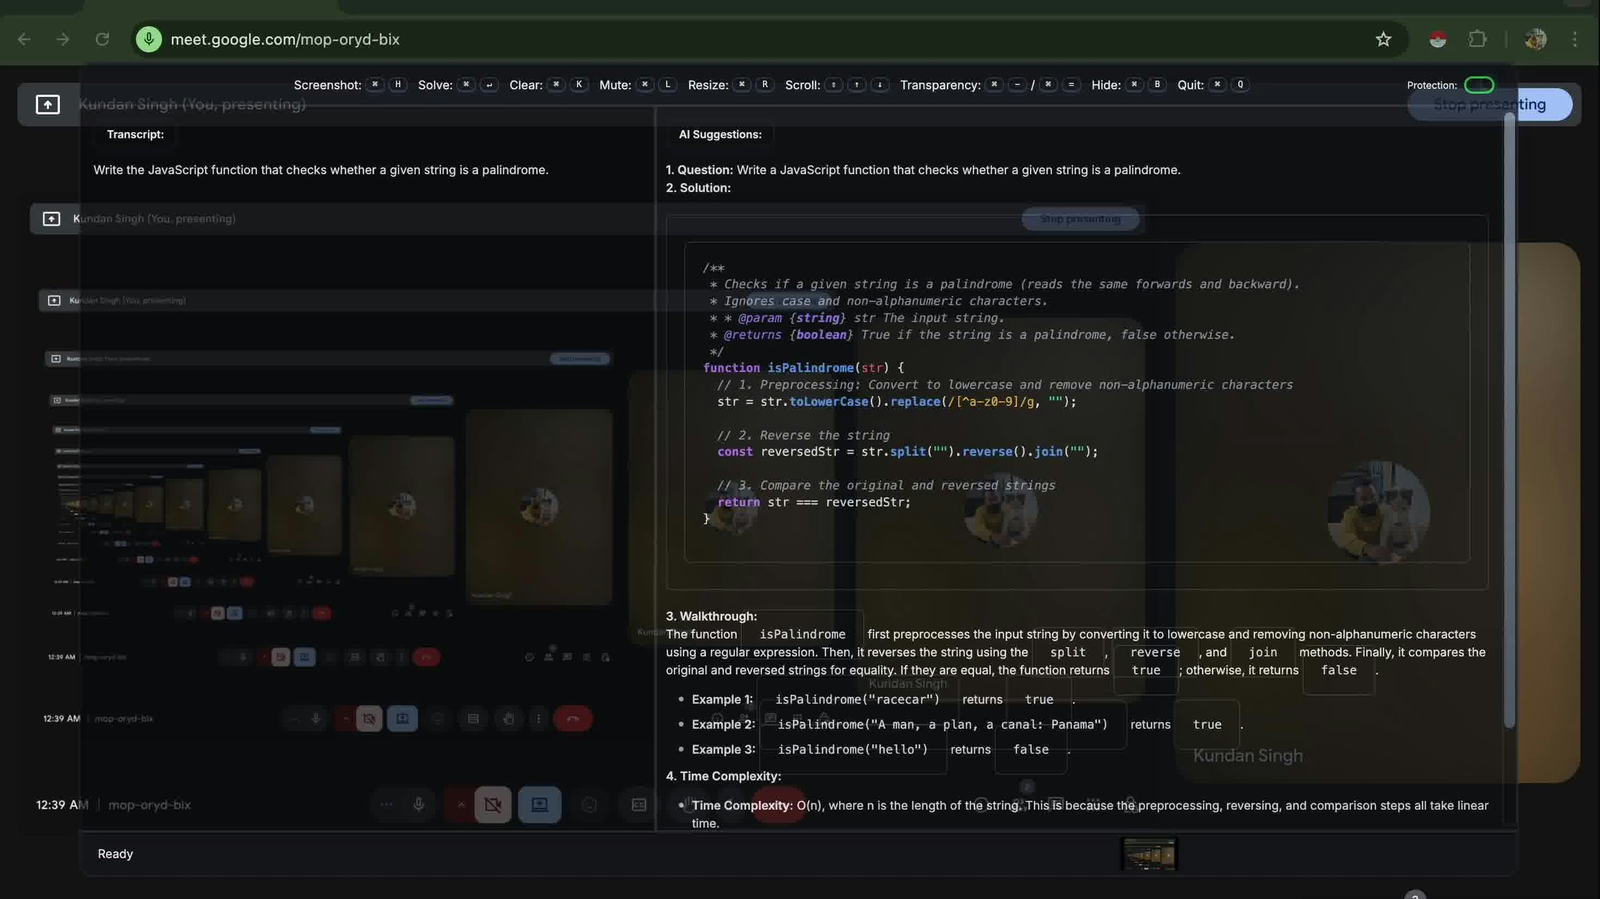Click the 'return str === reversedStr;' code line

point(814,502)
